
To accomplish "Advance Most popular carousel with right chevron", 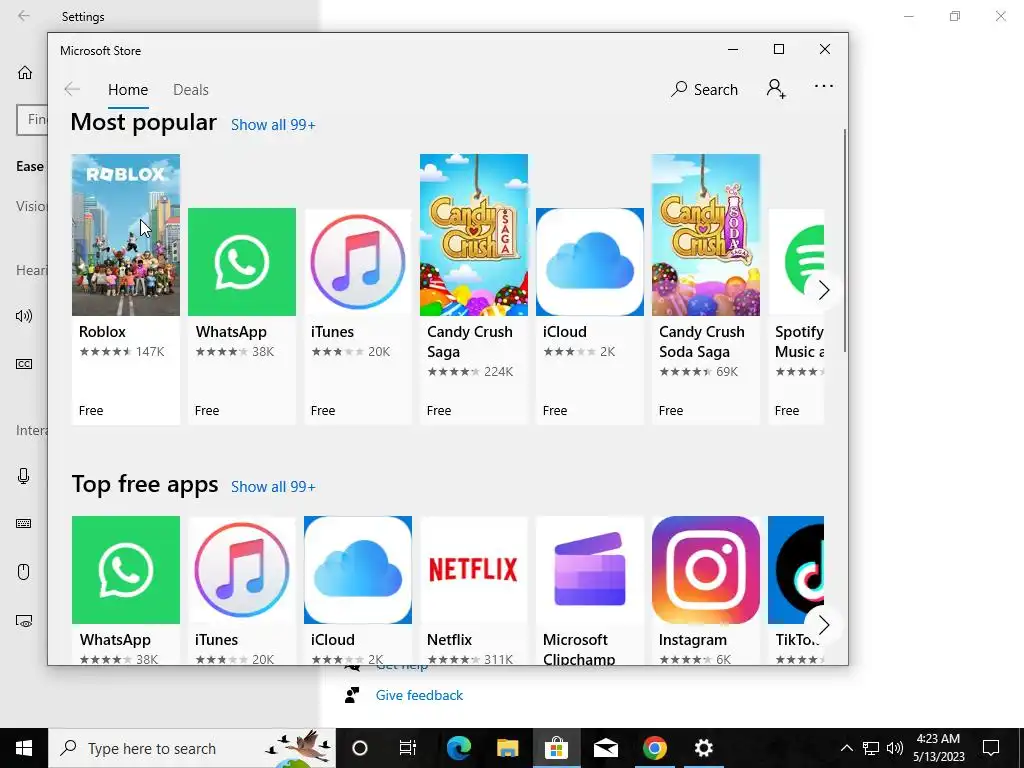I will 823,290.
